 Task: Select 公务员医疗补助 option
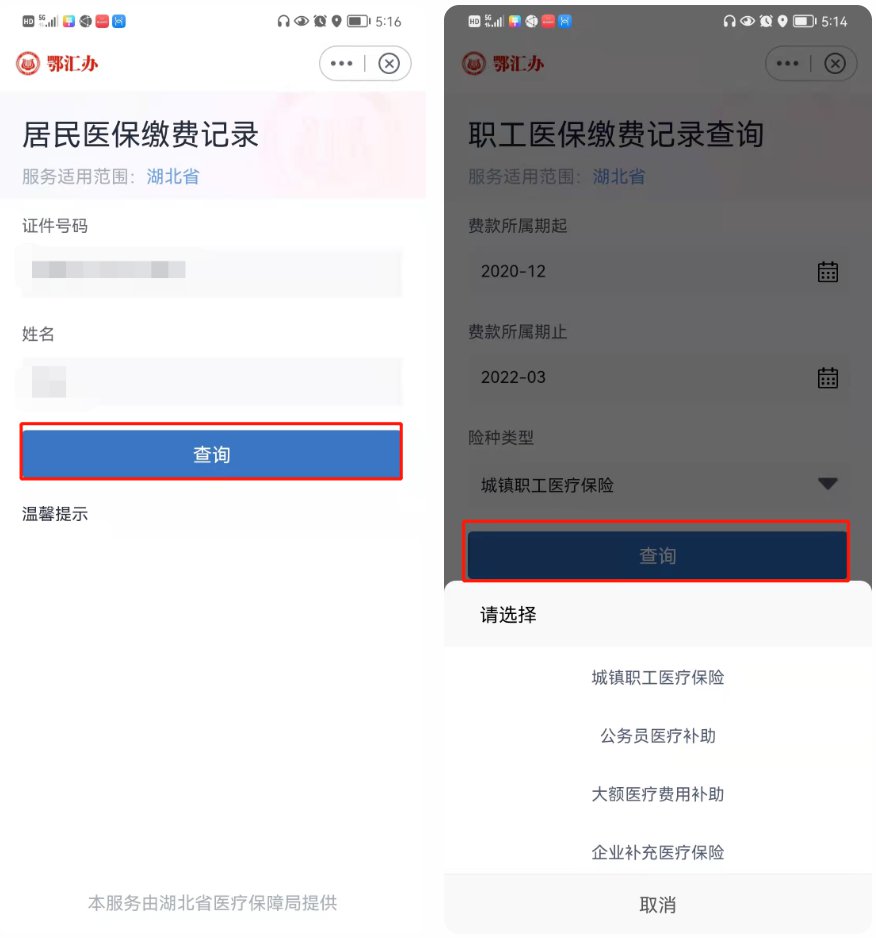(x=658, y=736)
